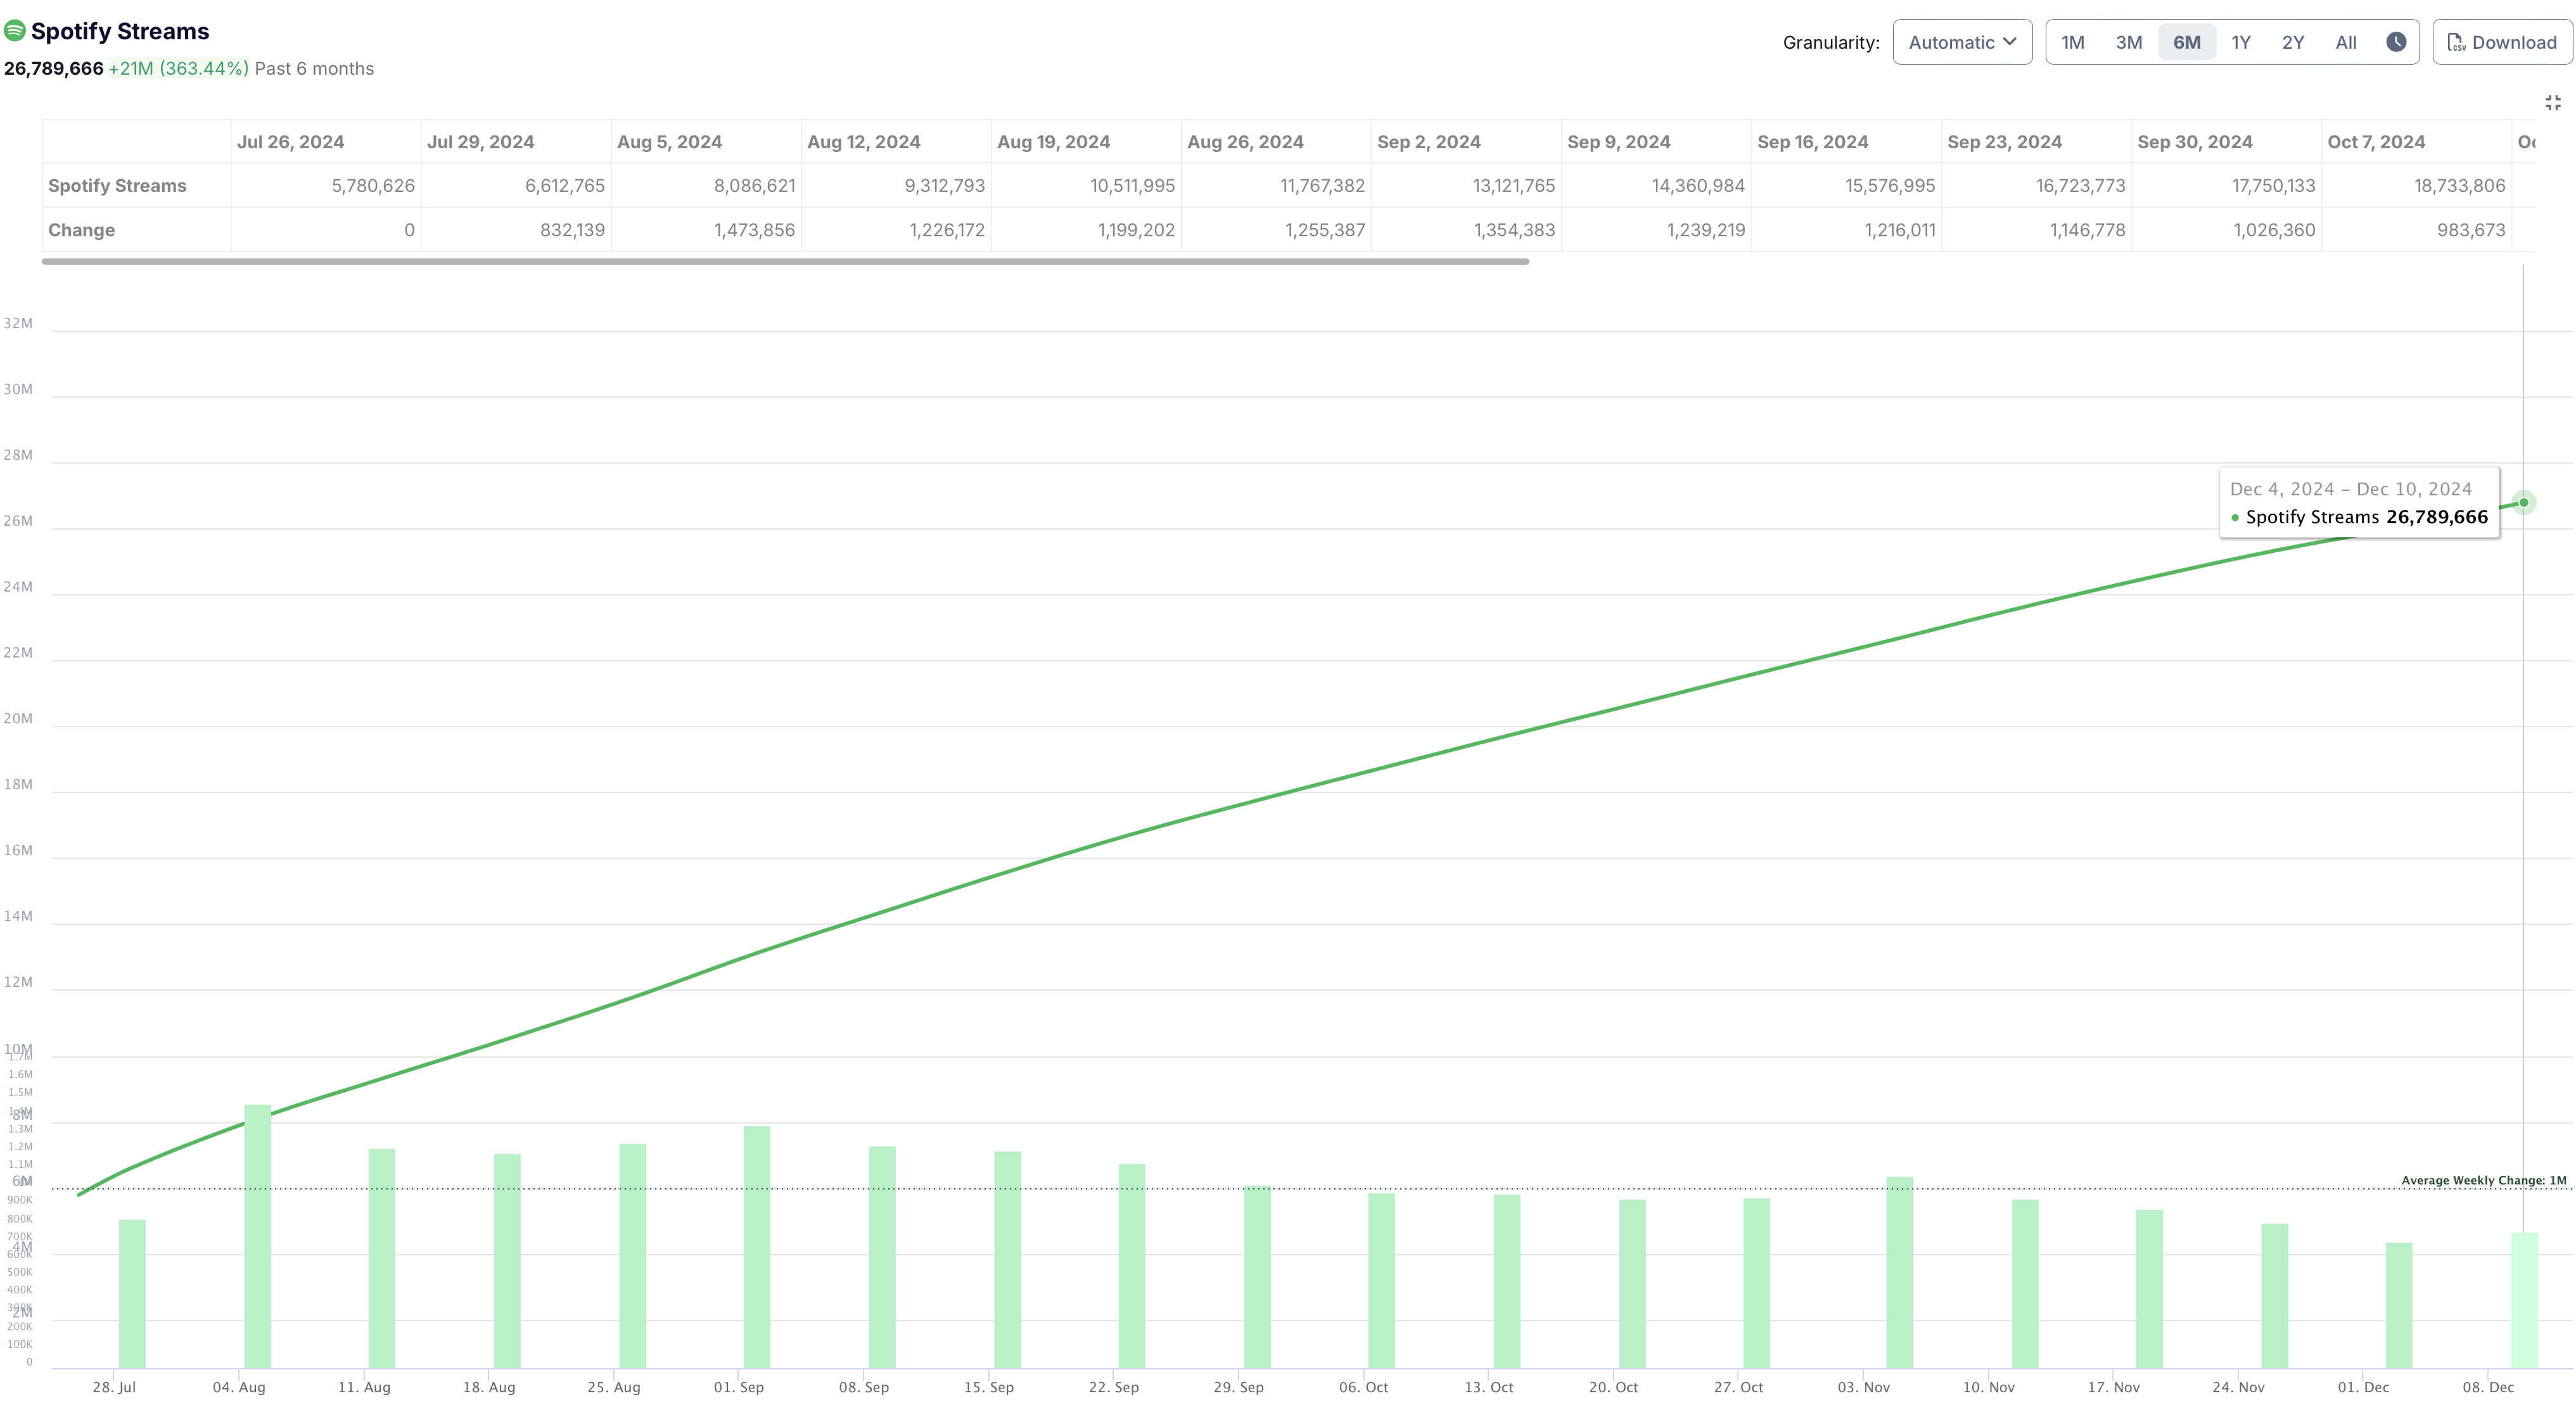
Task: Click the Average Weekly Change: 1M label
Action: [x=2483, y=1180]
